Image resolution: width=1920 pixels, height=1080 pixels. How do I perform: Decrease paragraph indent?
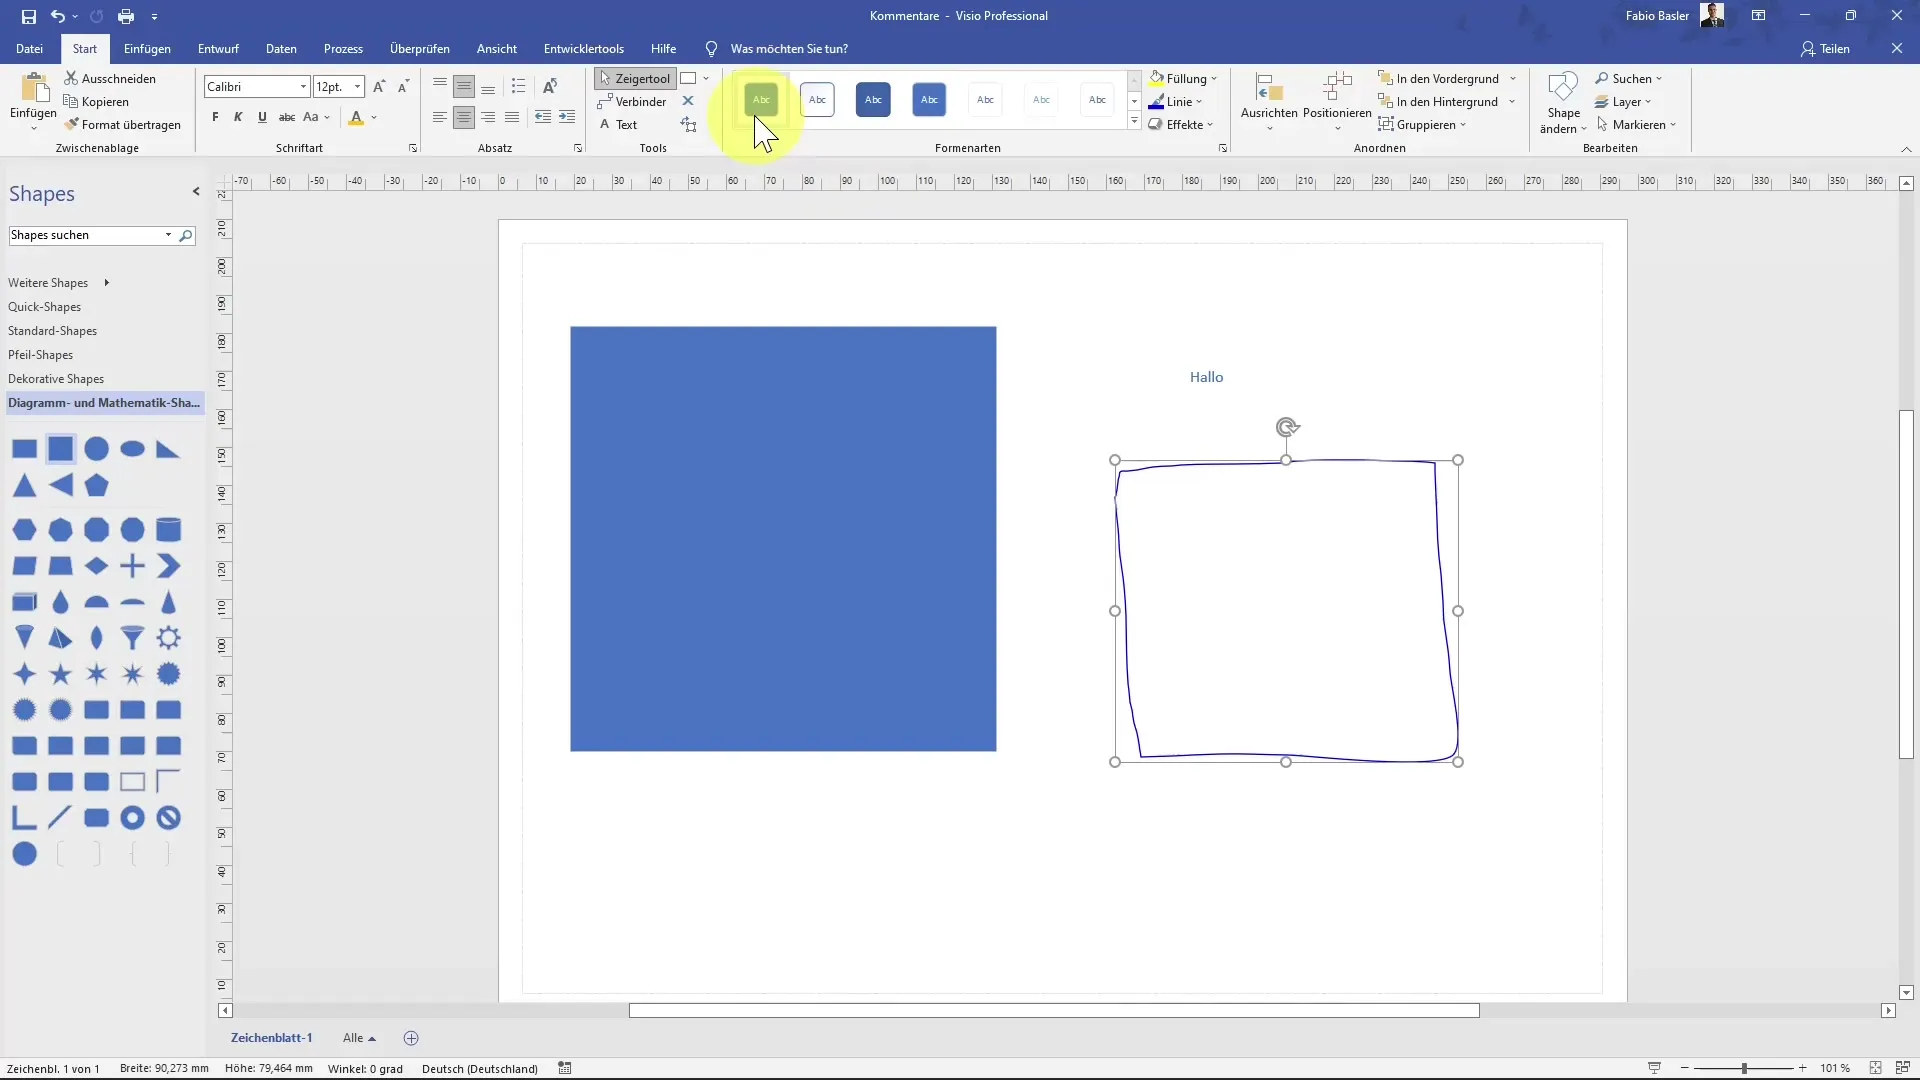[x=543, y=117]
